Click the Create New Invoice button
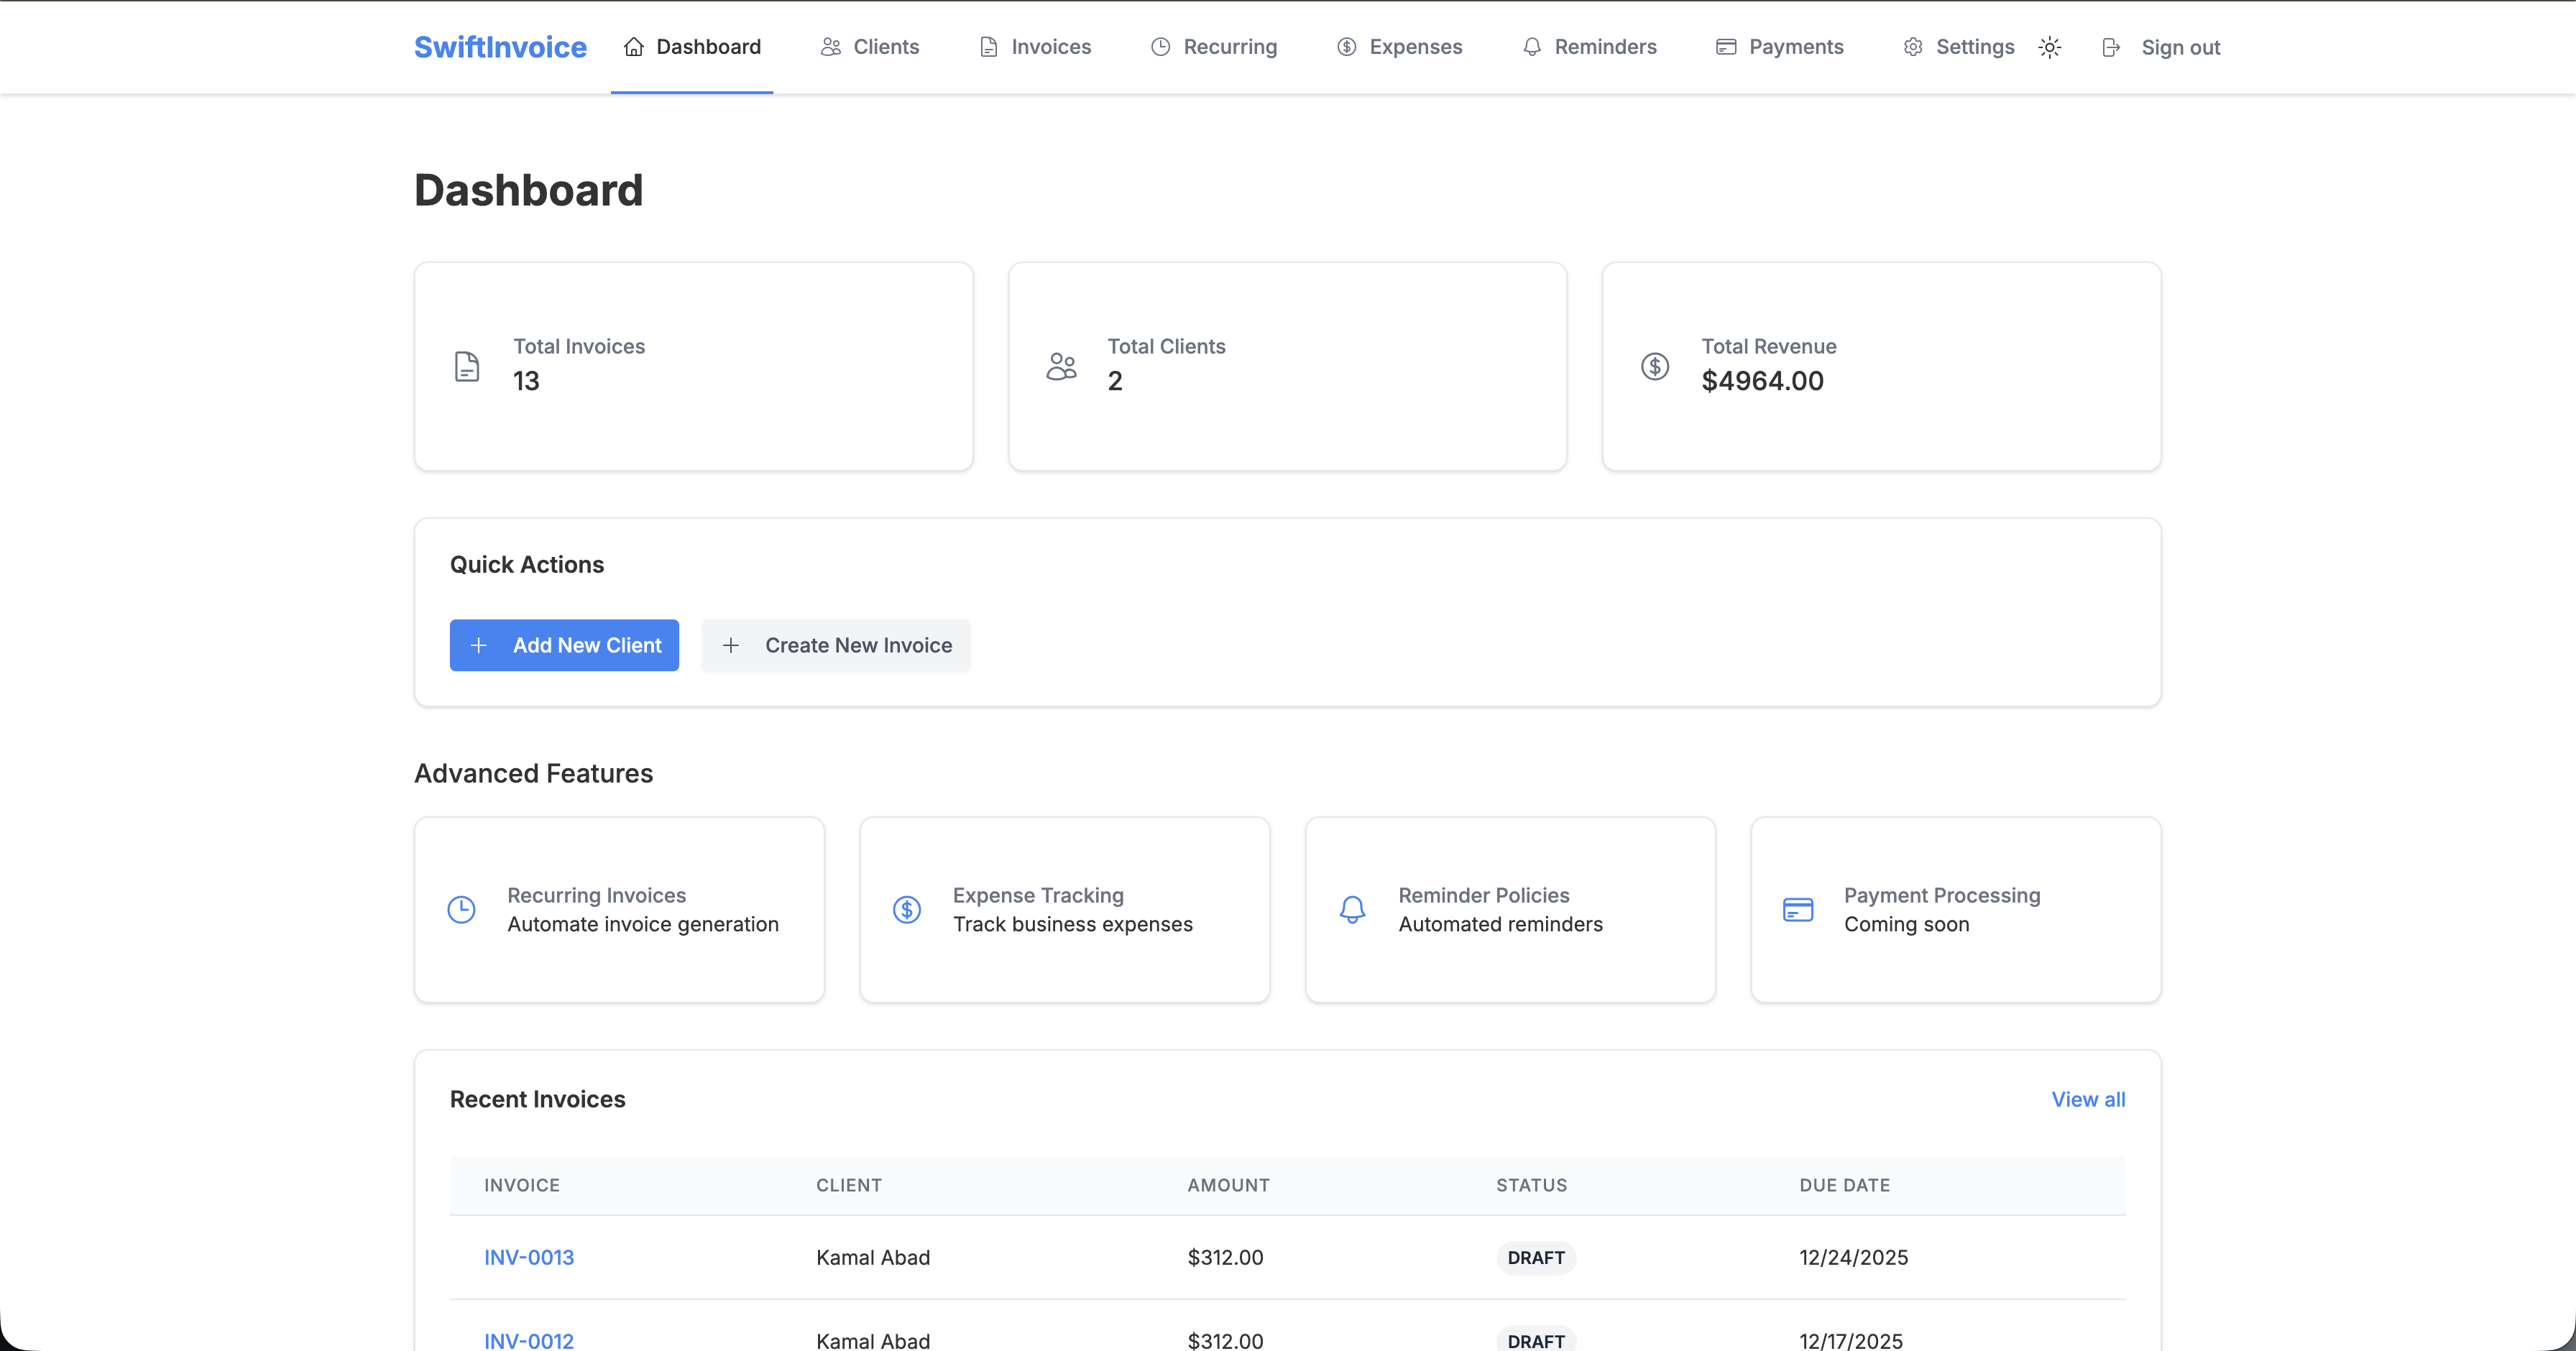Viewport: 2576px width, 1351px height. [836, 645]
